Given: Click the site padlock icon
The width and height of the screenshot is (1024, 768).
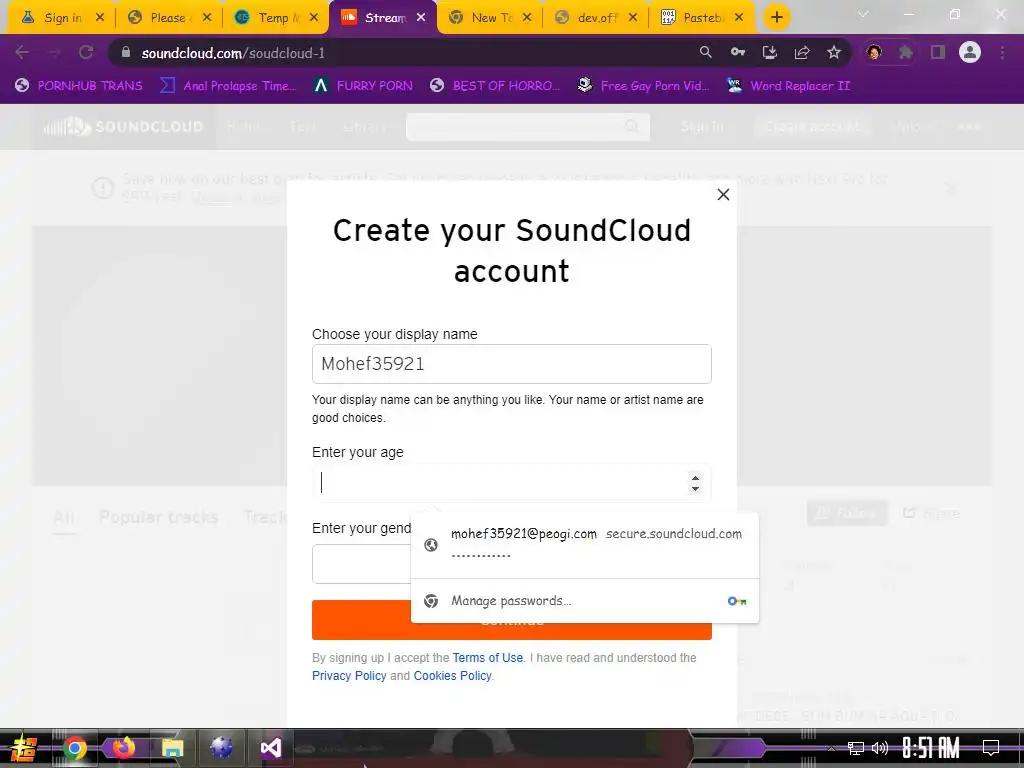Looking at the screenshot, I should 126,52.
